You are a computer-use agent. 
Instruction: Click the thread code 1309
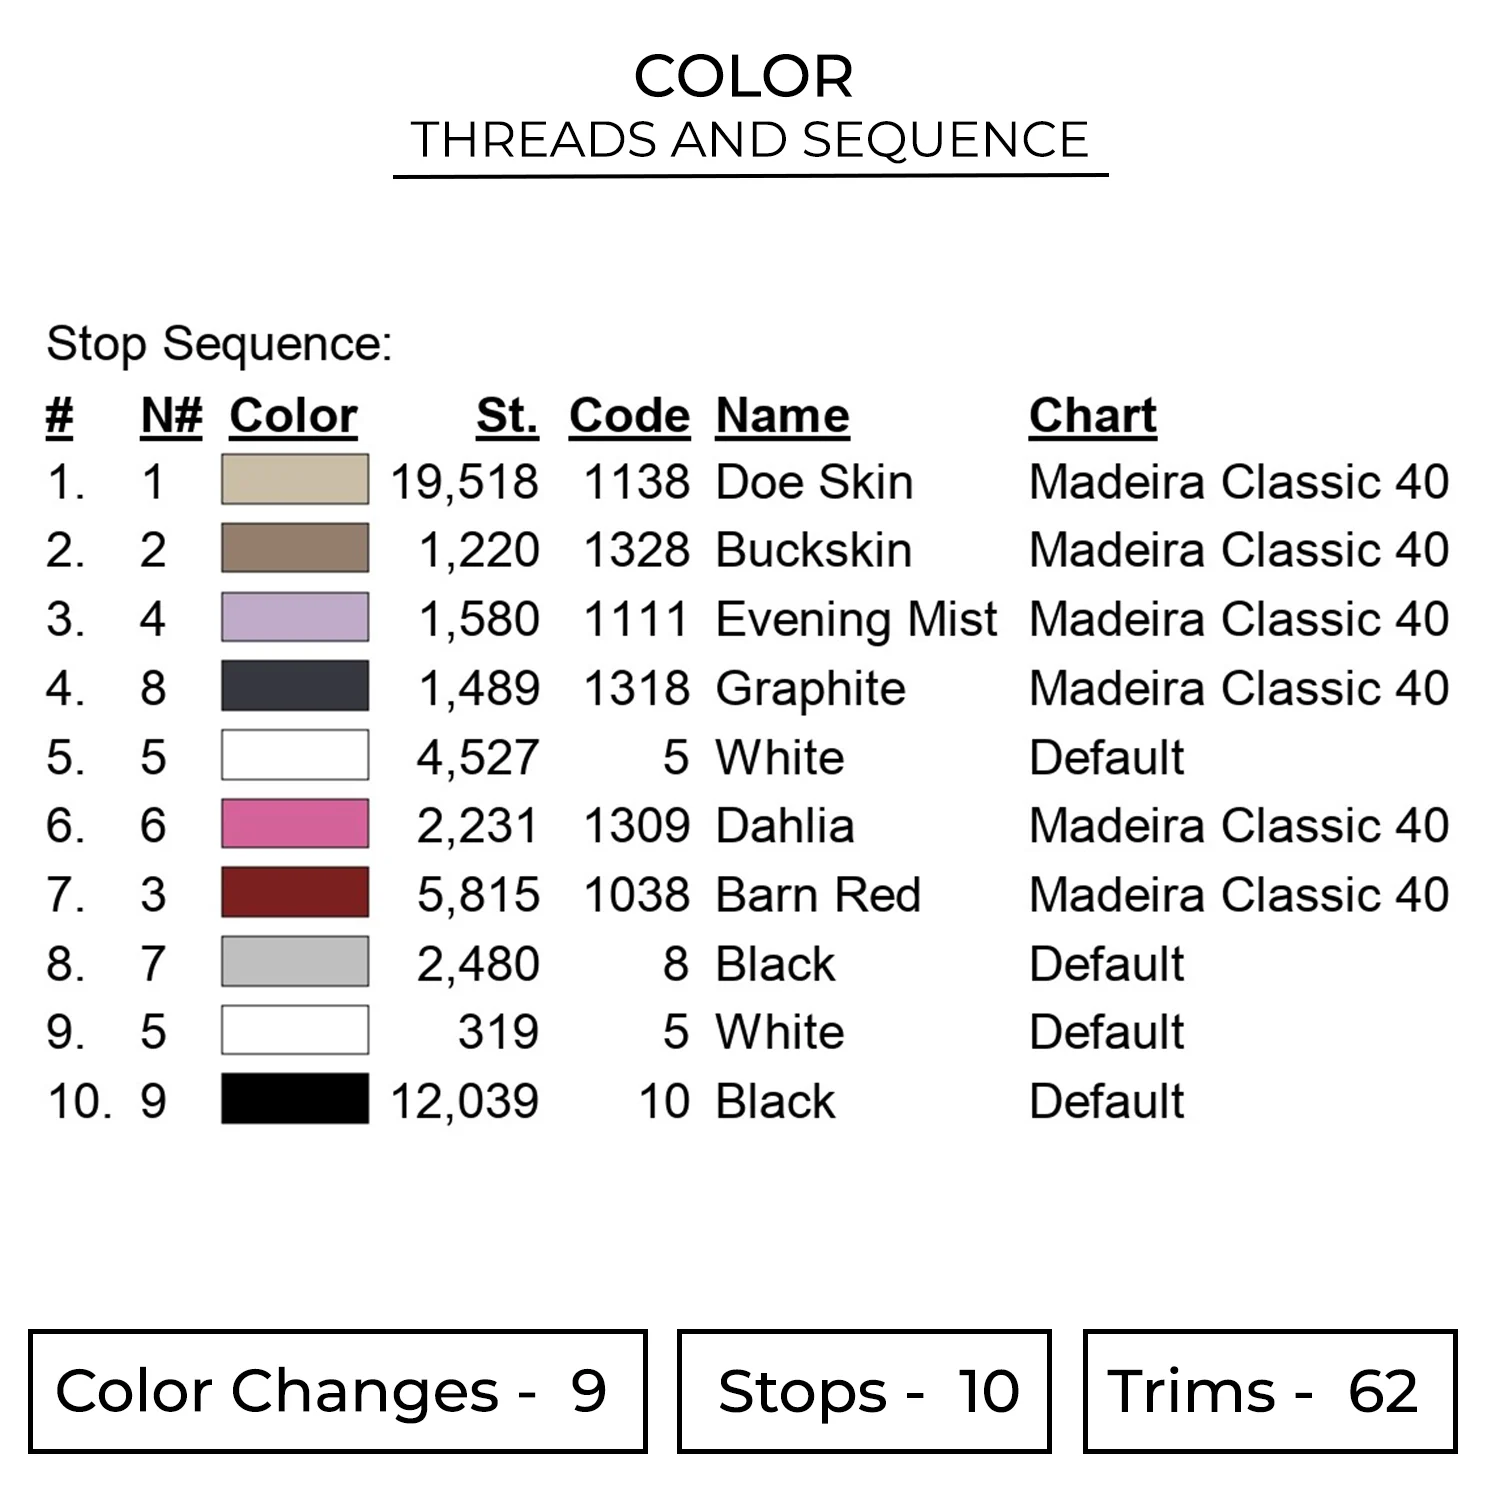[636, 826]
